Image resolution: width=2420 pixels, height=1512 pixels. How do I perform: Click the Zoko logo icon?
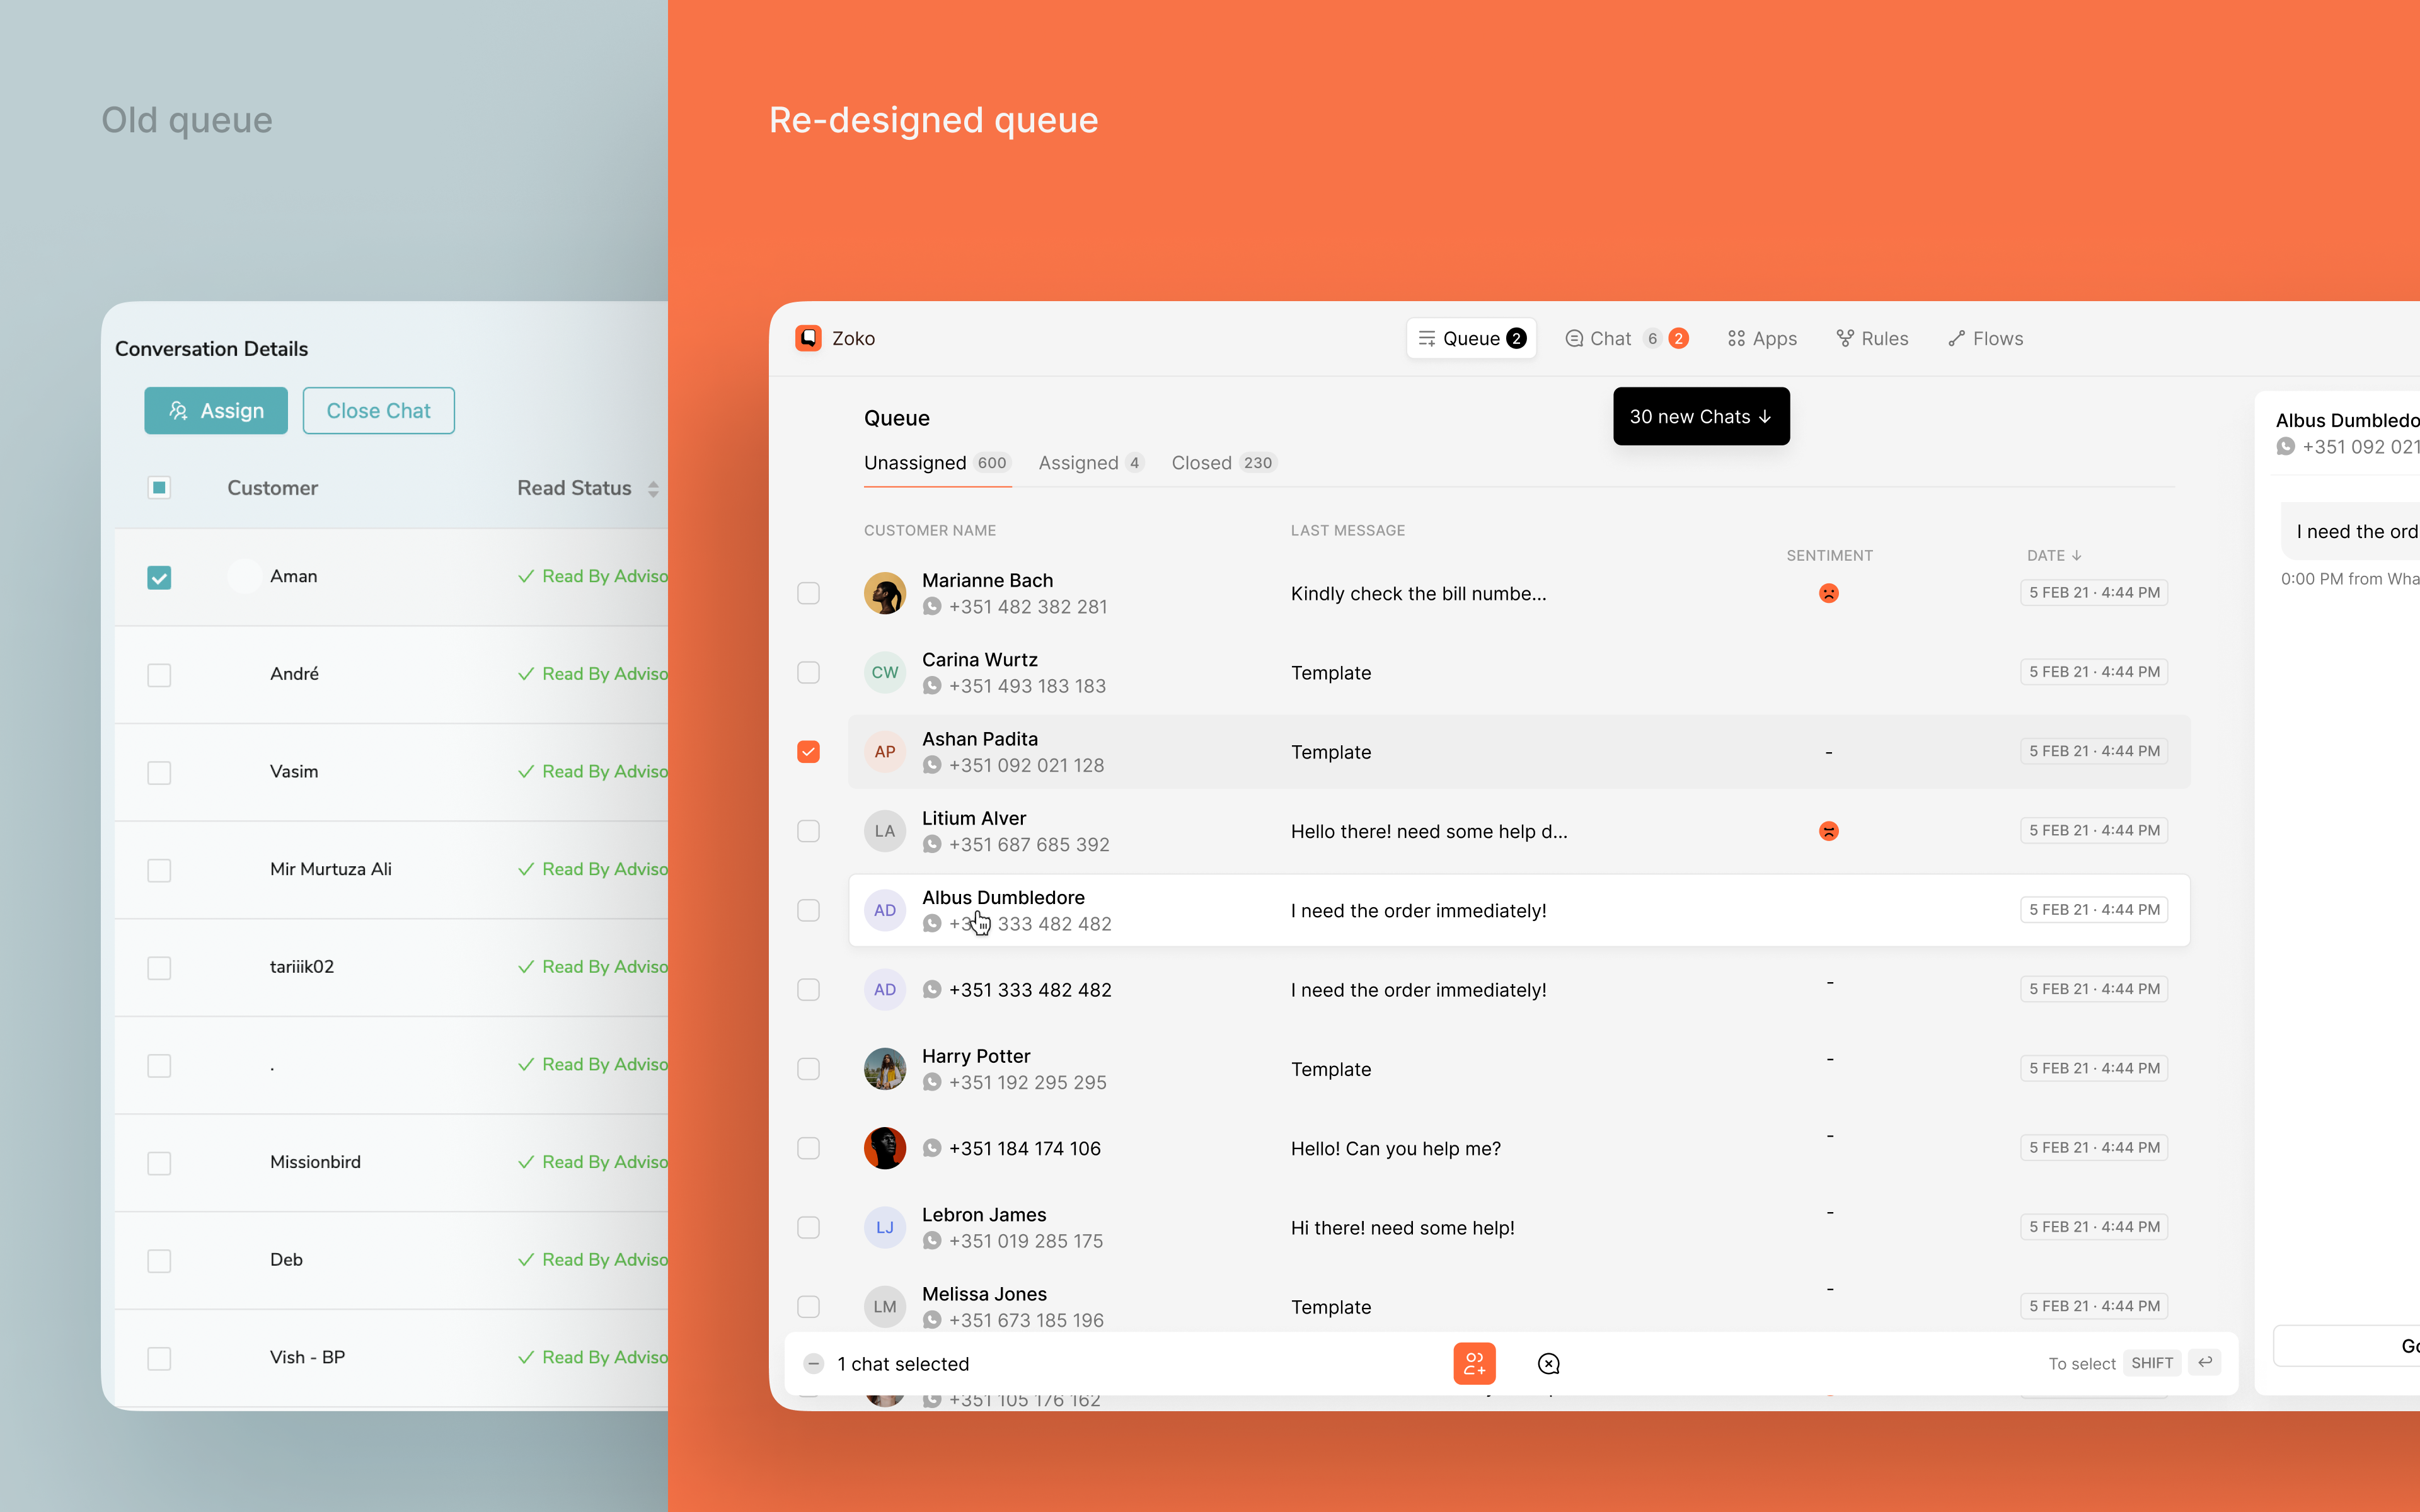[808, 338]
